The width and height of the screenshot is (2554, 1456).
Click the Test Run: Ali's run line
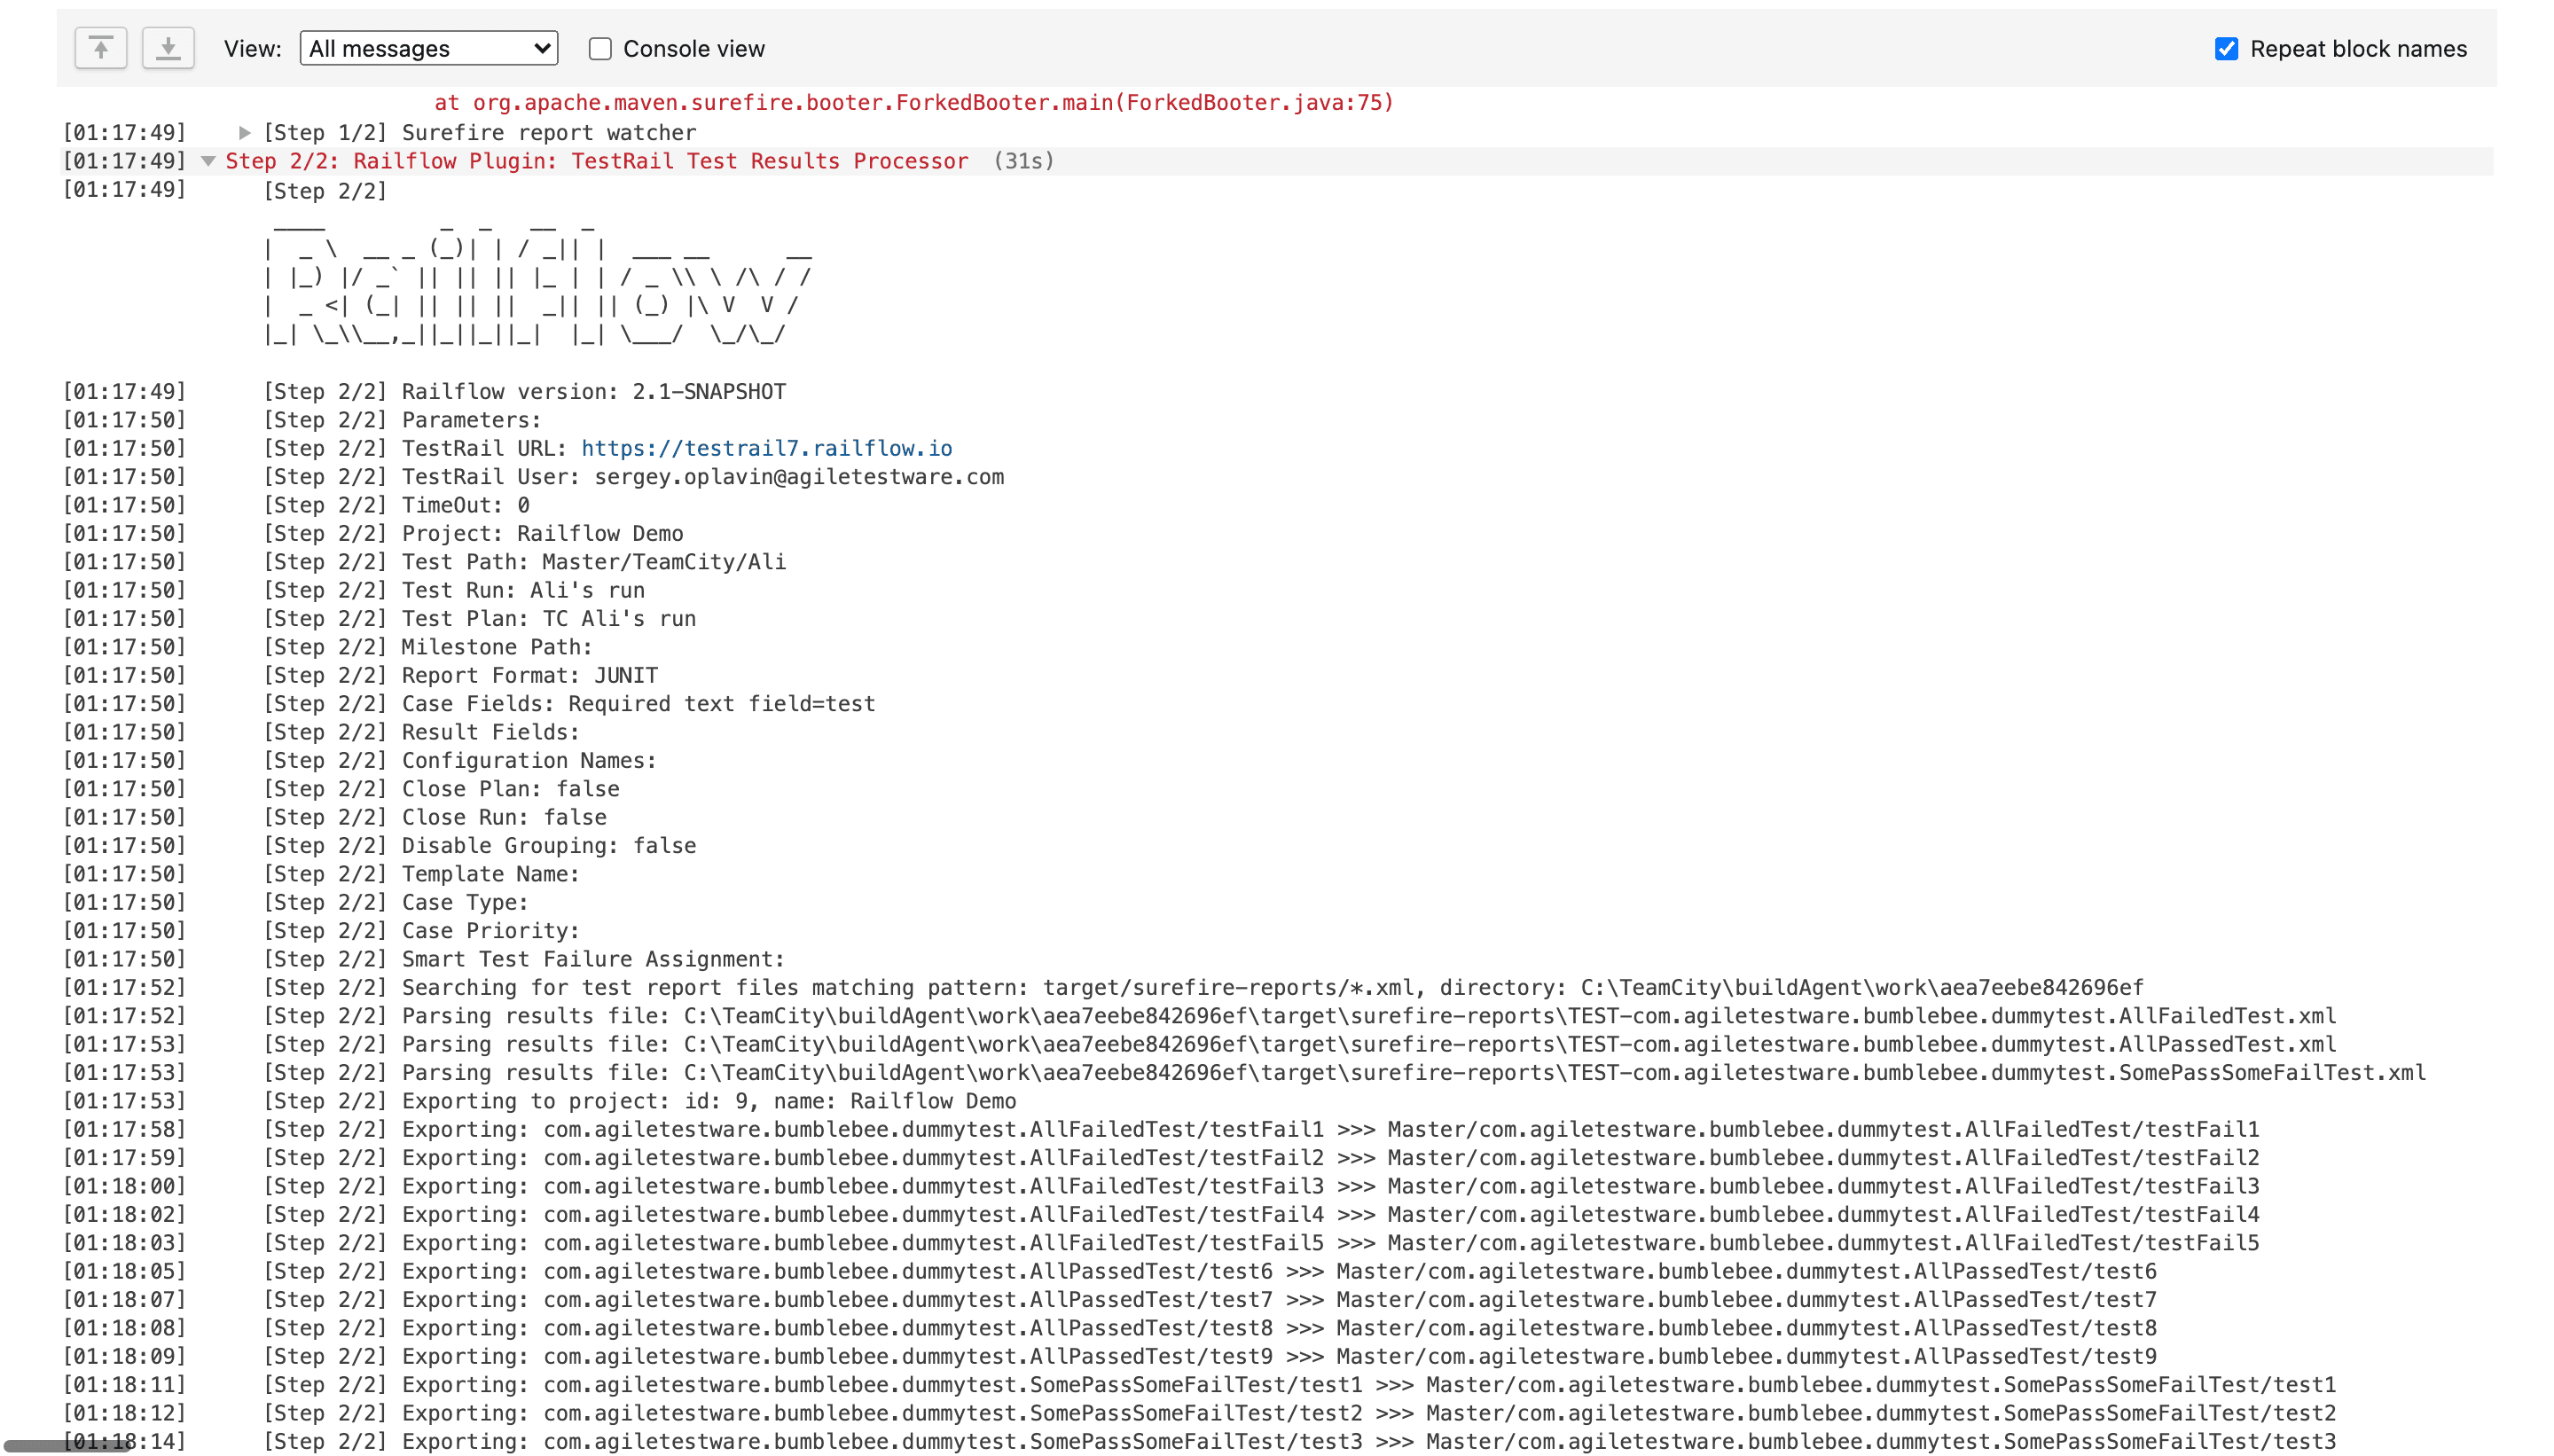click(x=523, y=590)
